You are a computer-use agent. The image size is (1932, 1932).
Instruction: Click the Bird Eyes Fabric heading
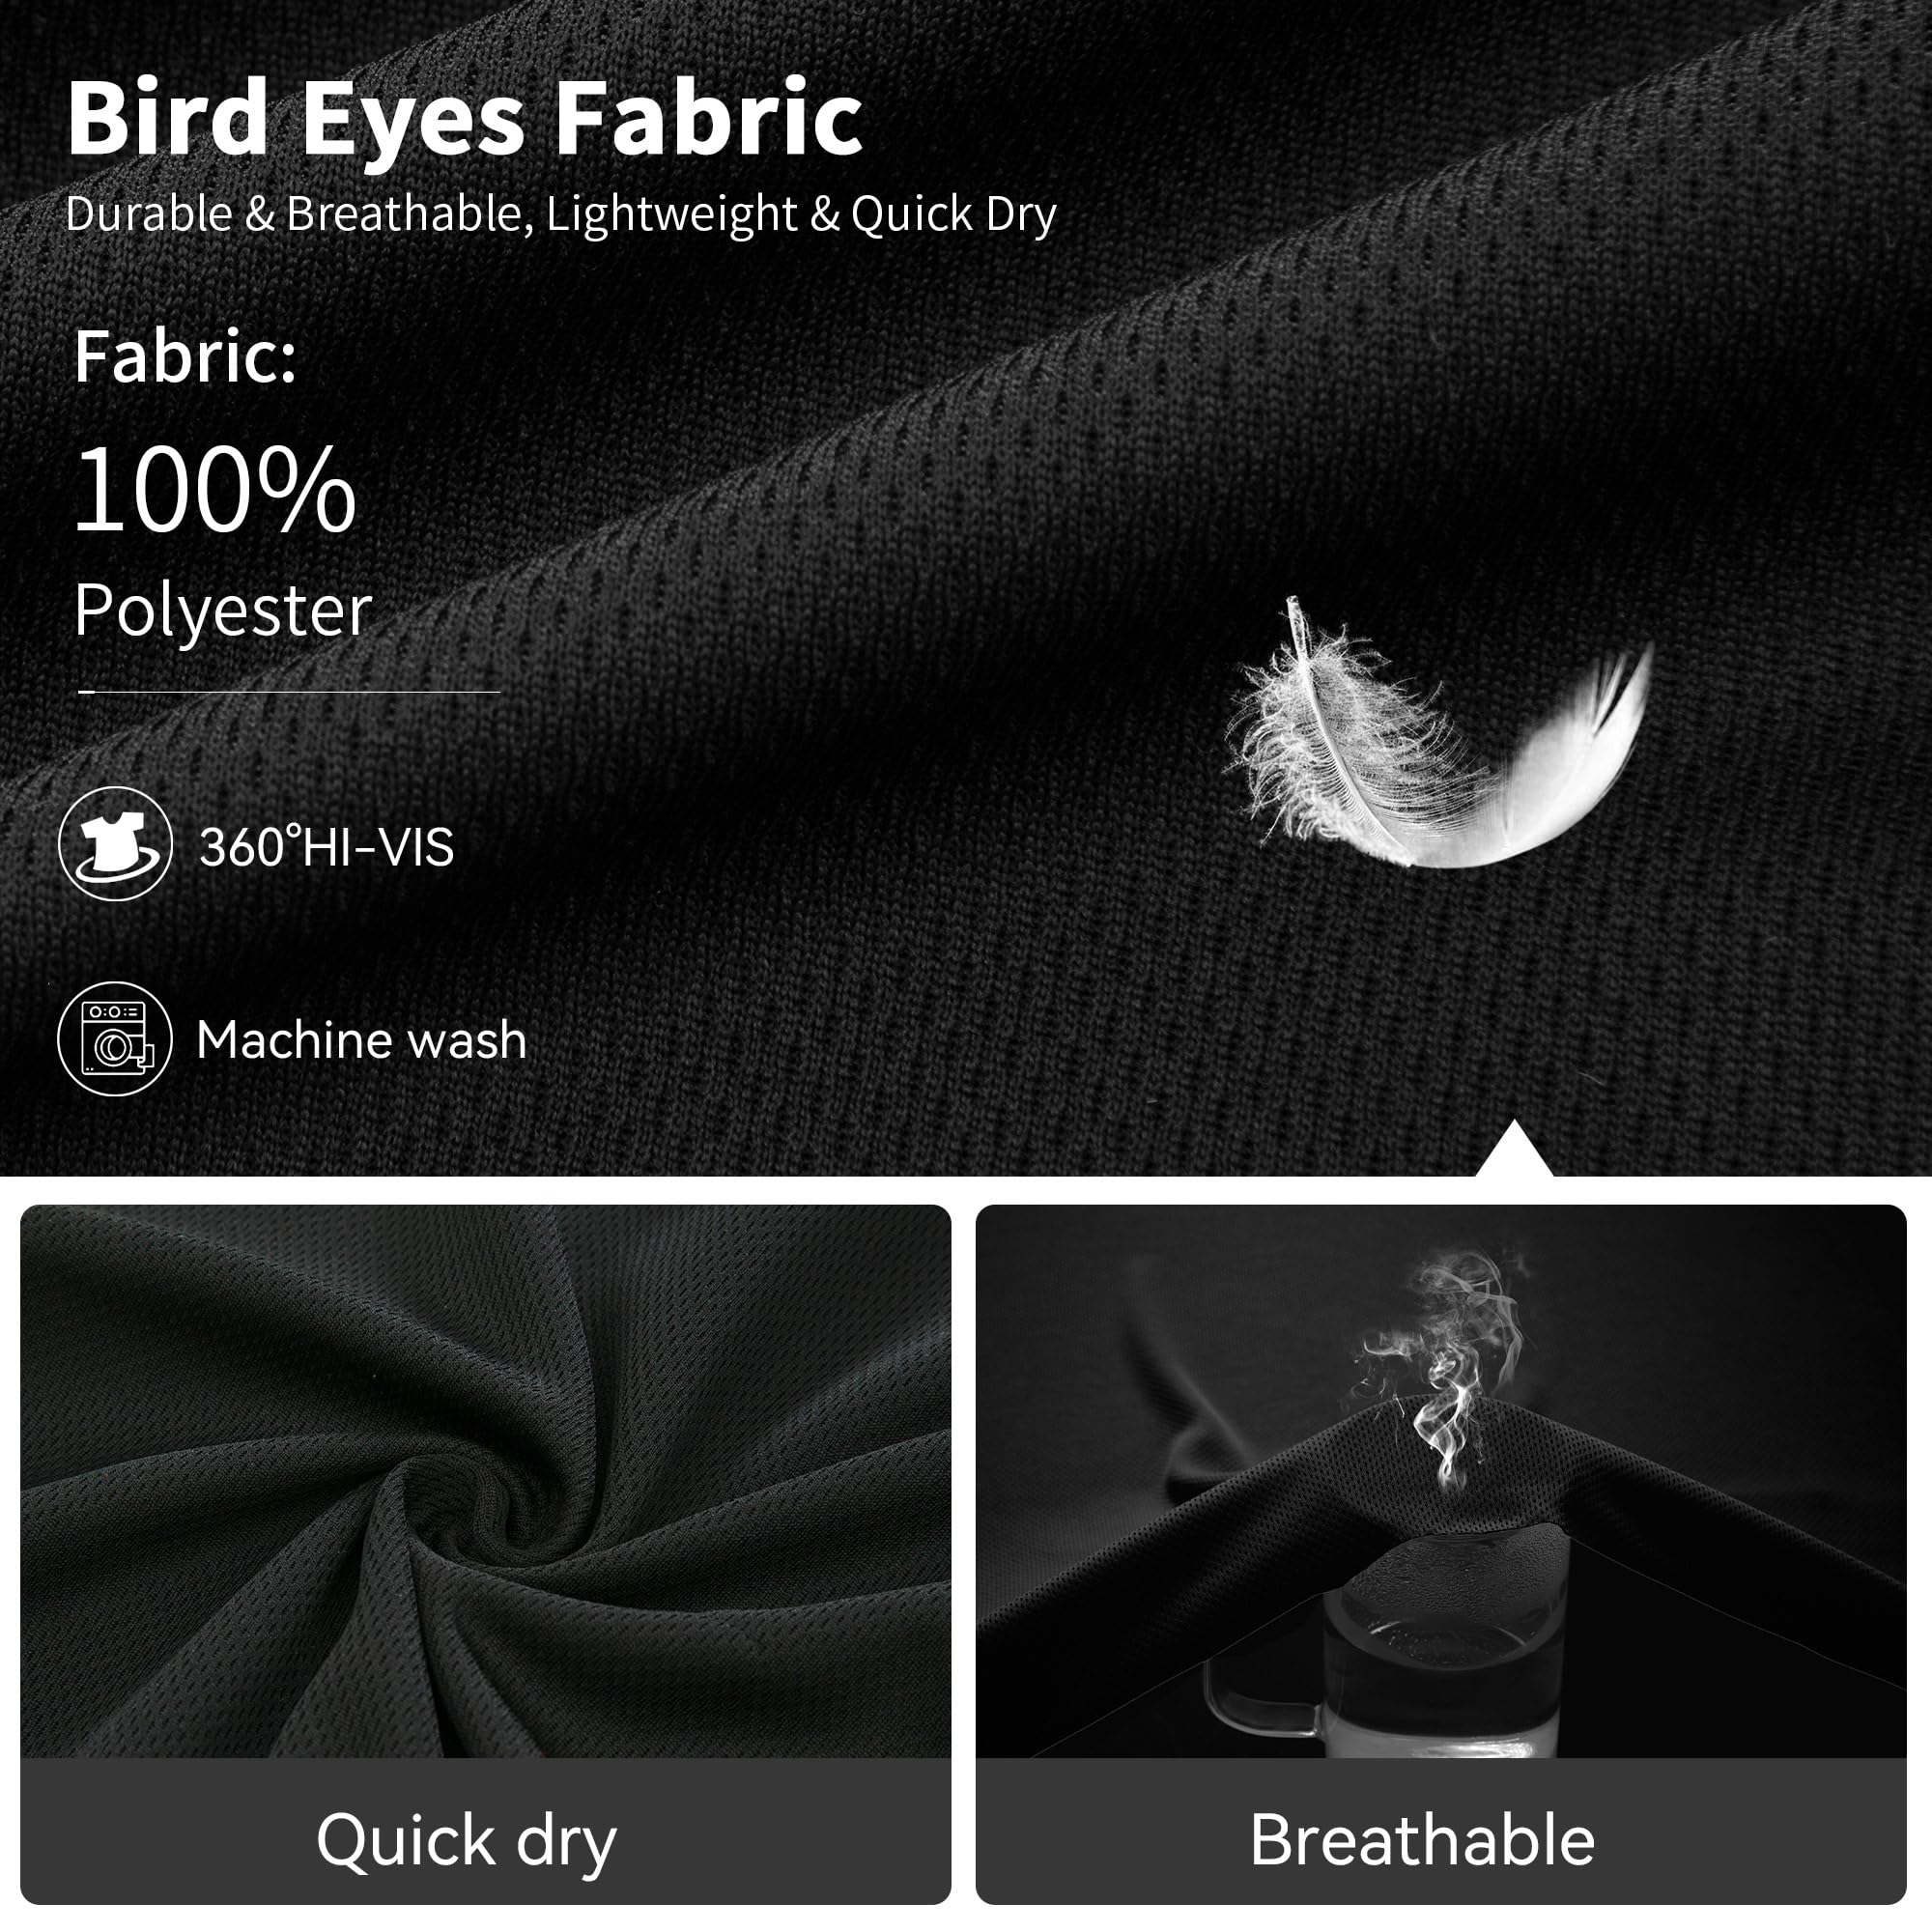465,121
